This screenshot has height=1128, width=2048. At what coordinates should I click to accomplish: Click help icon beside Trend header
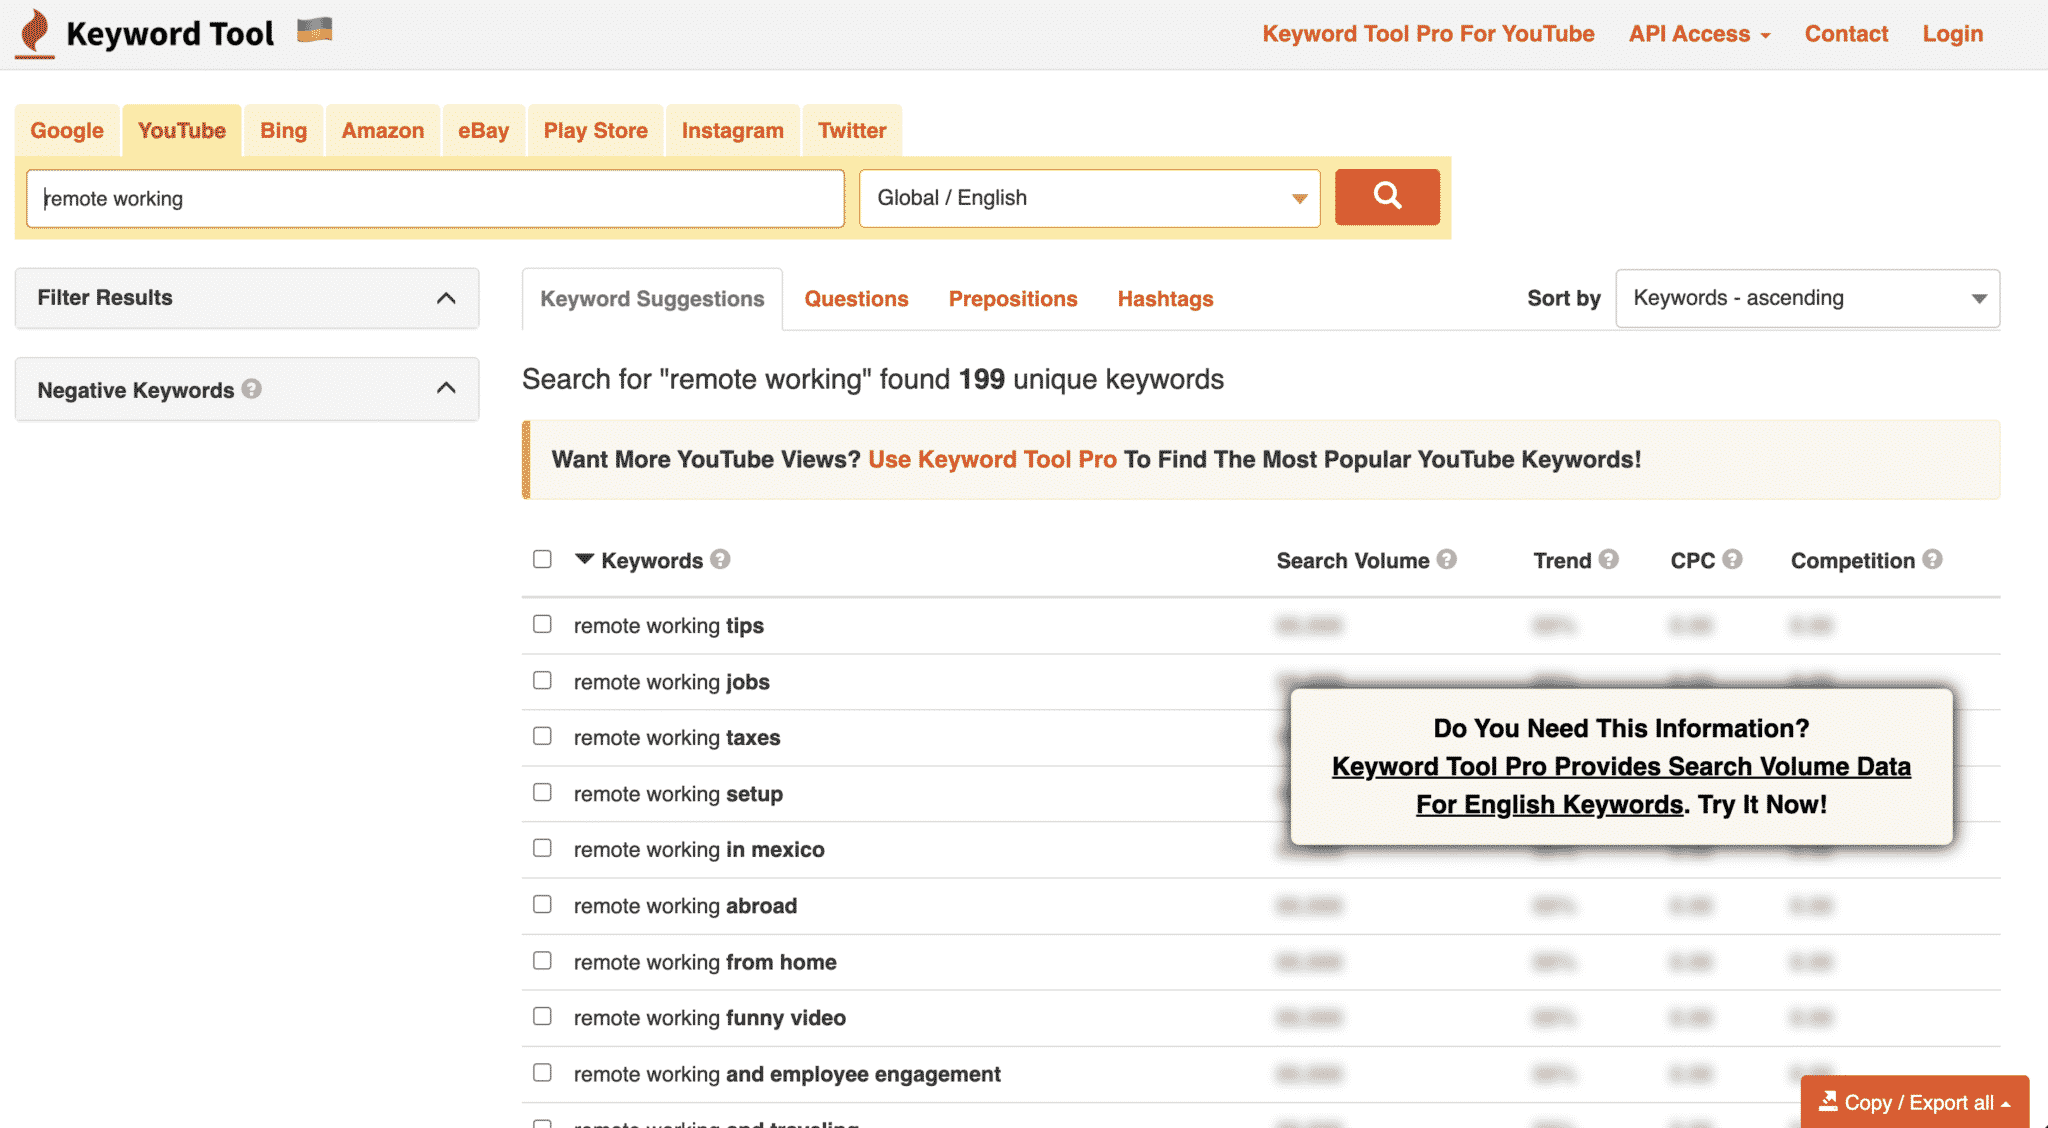(x=1608, y=559)
